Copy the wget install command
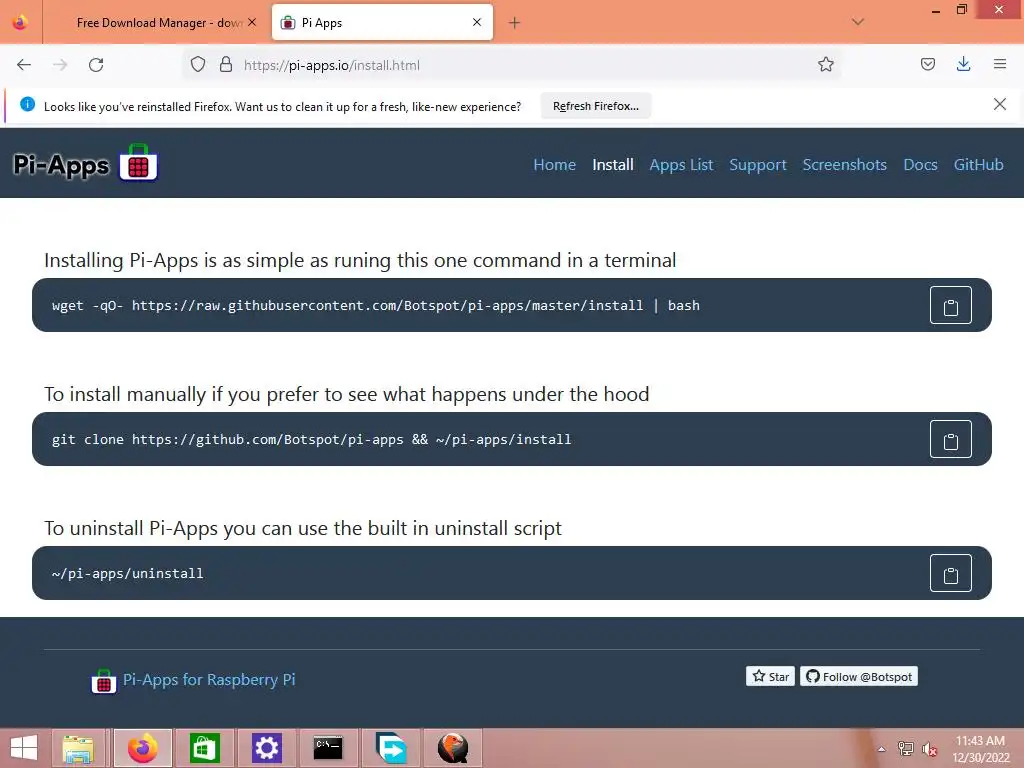Image resolution: width=1024 pixels, height=768 pixels. click(950, 305)
